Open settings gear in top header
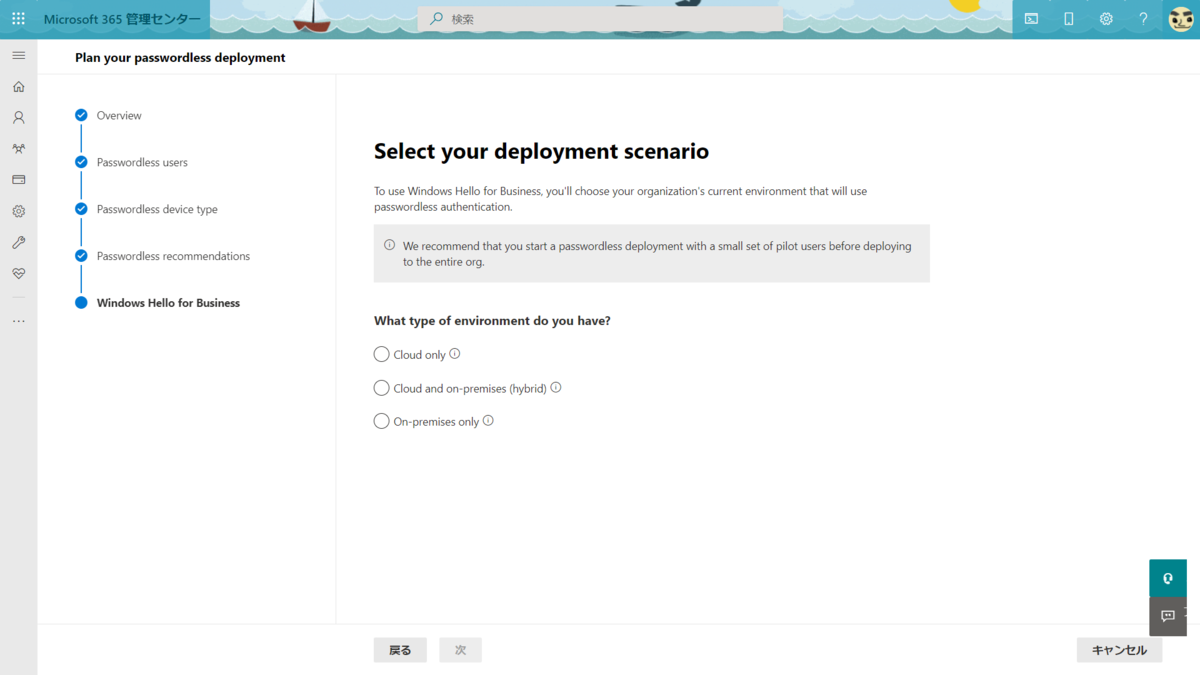Image resolution: width=1200 pixels, height=675 pixels. pos(1106,19)
